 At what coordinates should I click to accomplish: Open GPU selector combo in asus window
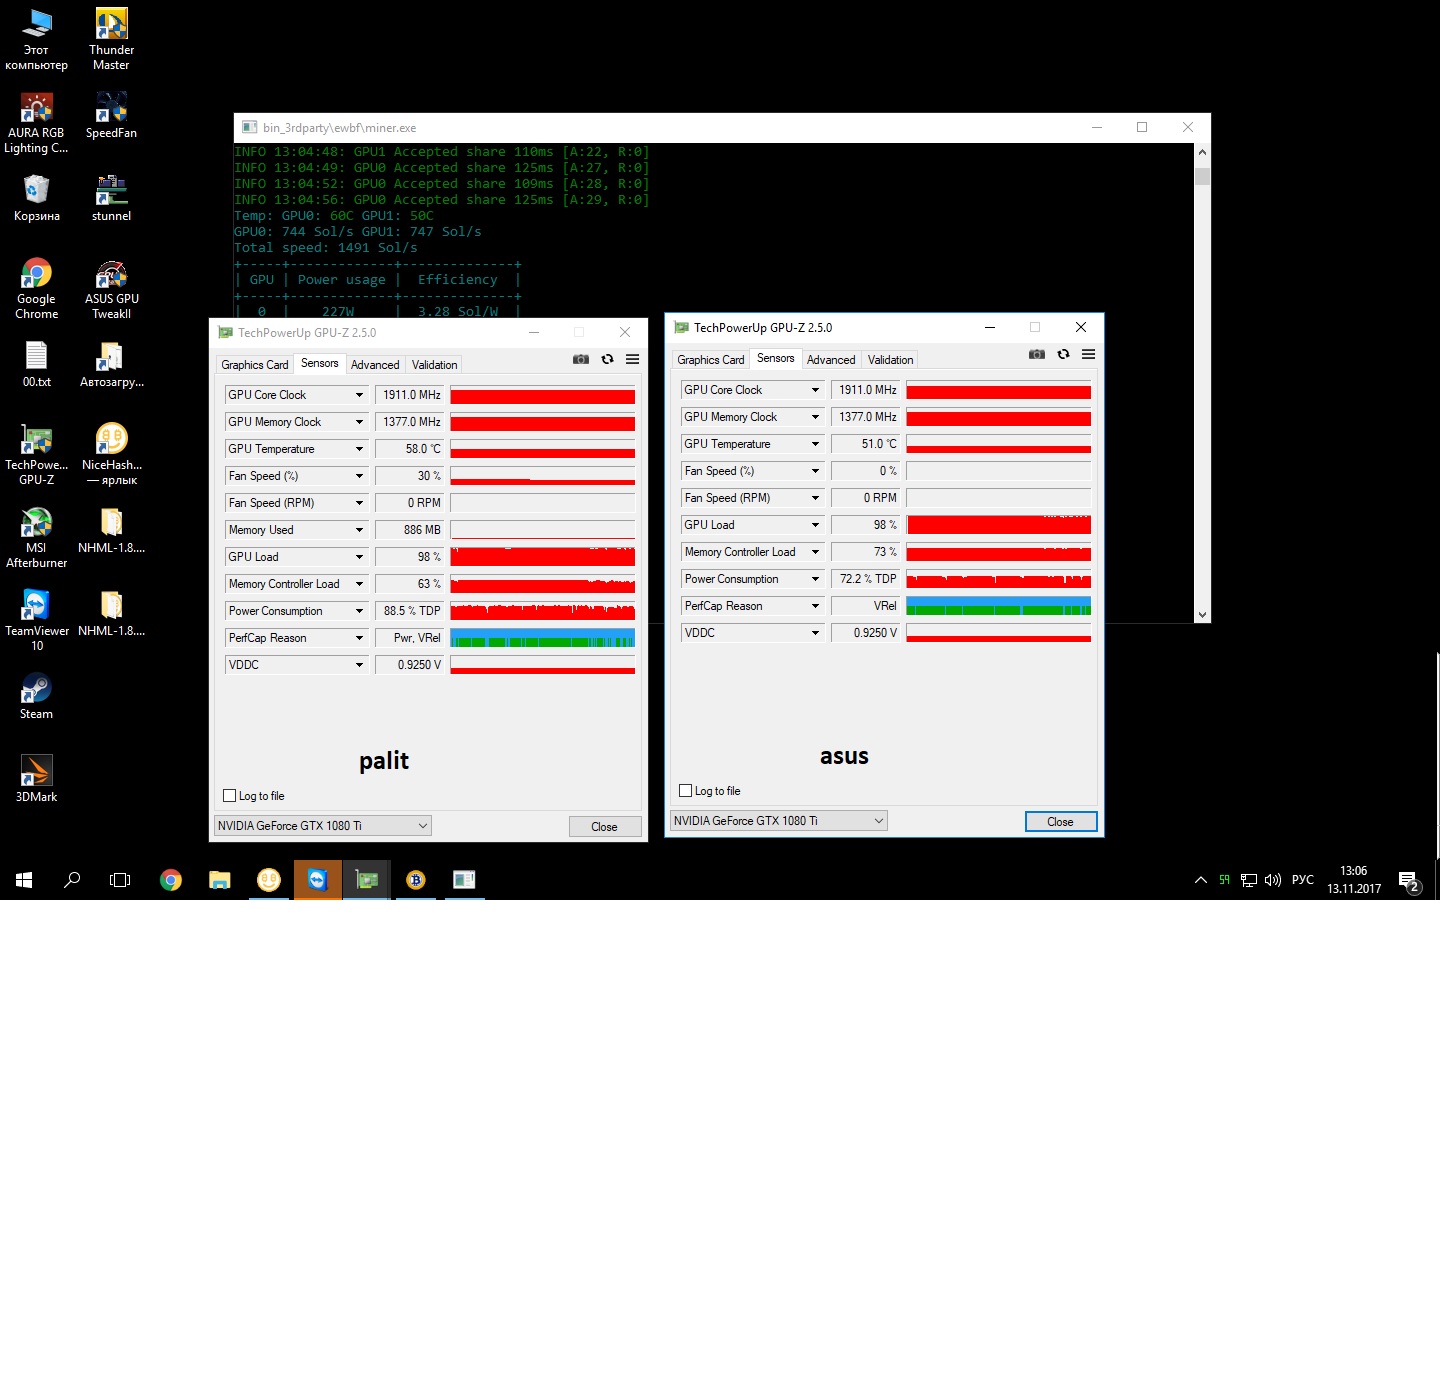click(779, 821)
